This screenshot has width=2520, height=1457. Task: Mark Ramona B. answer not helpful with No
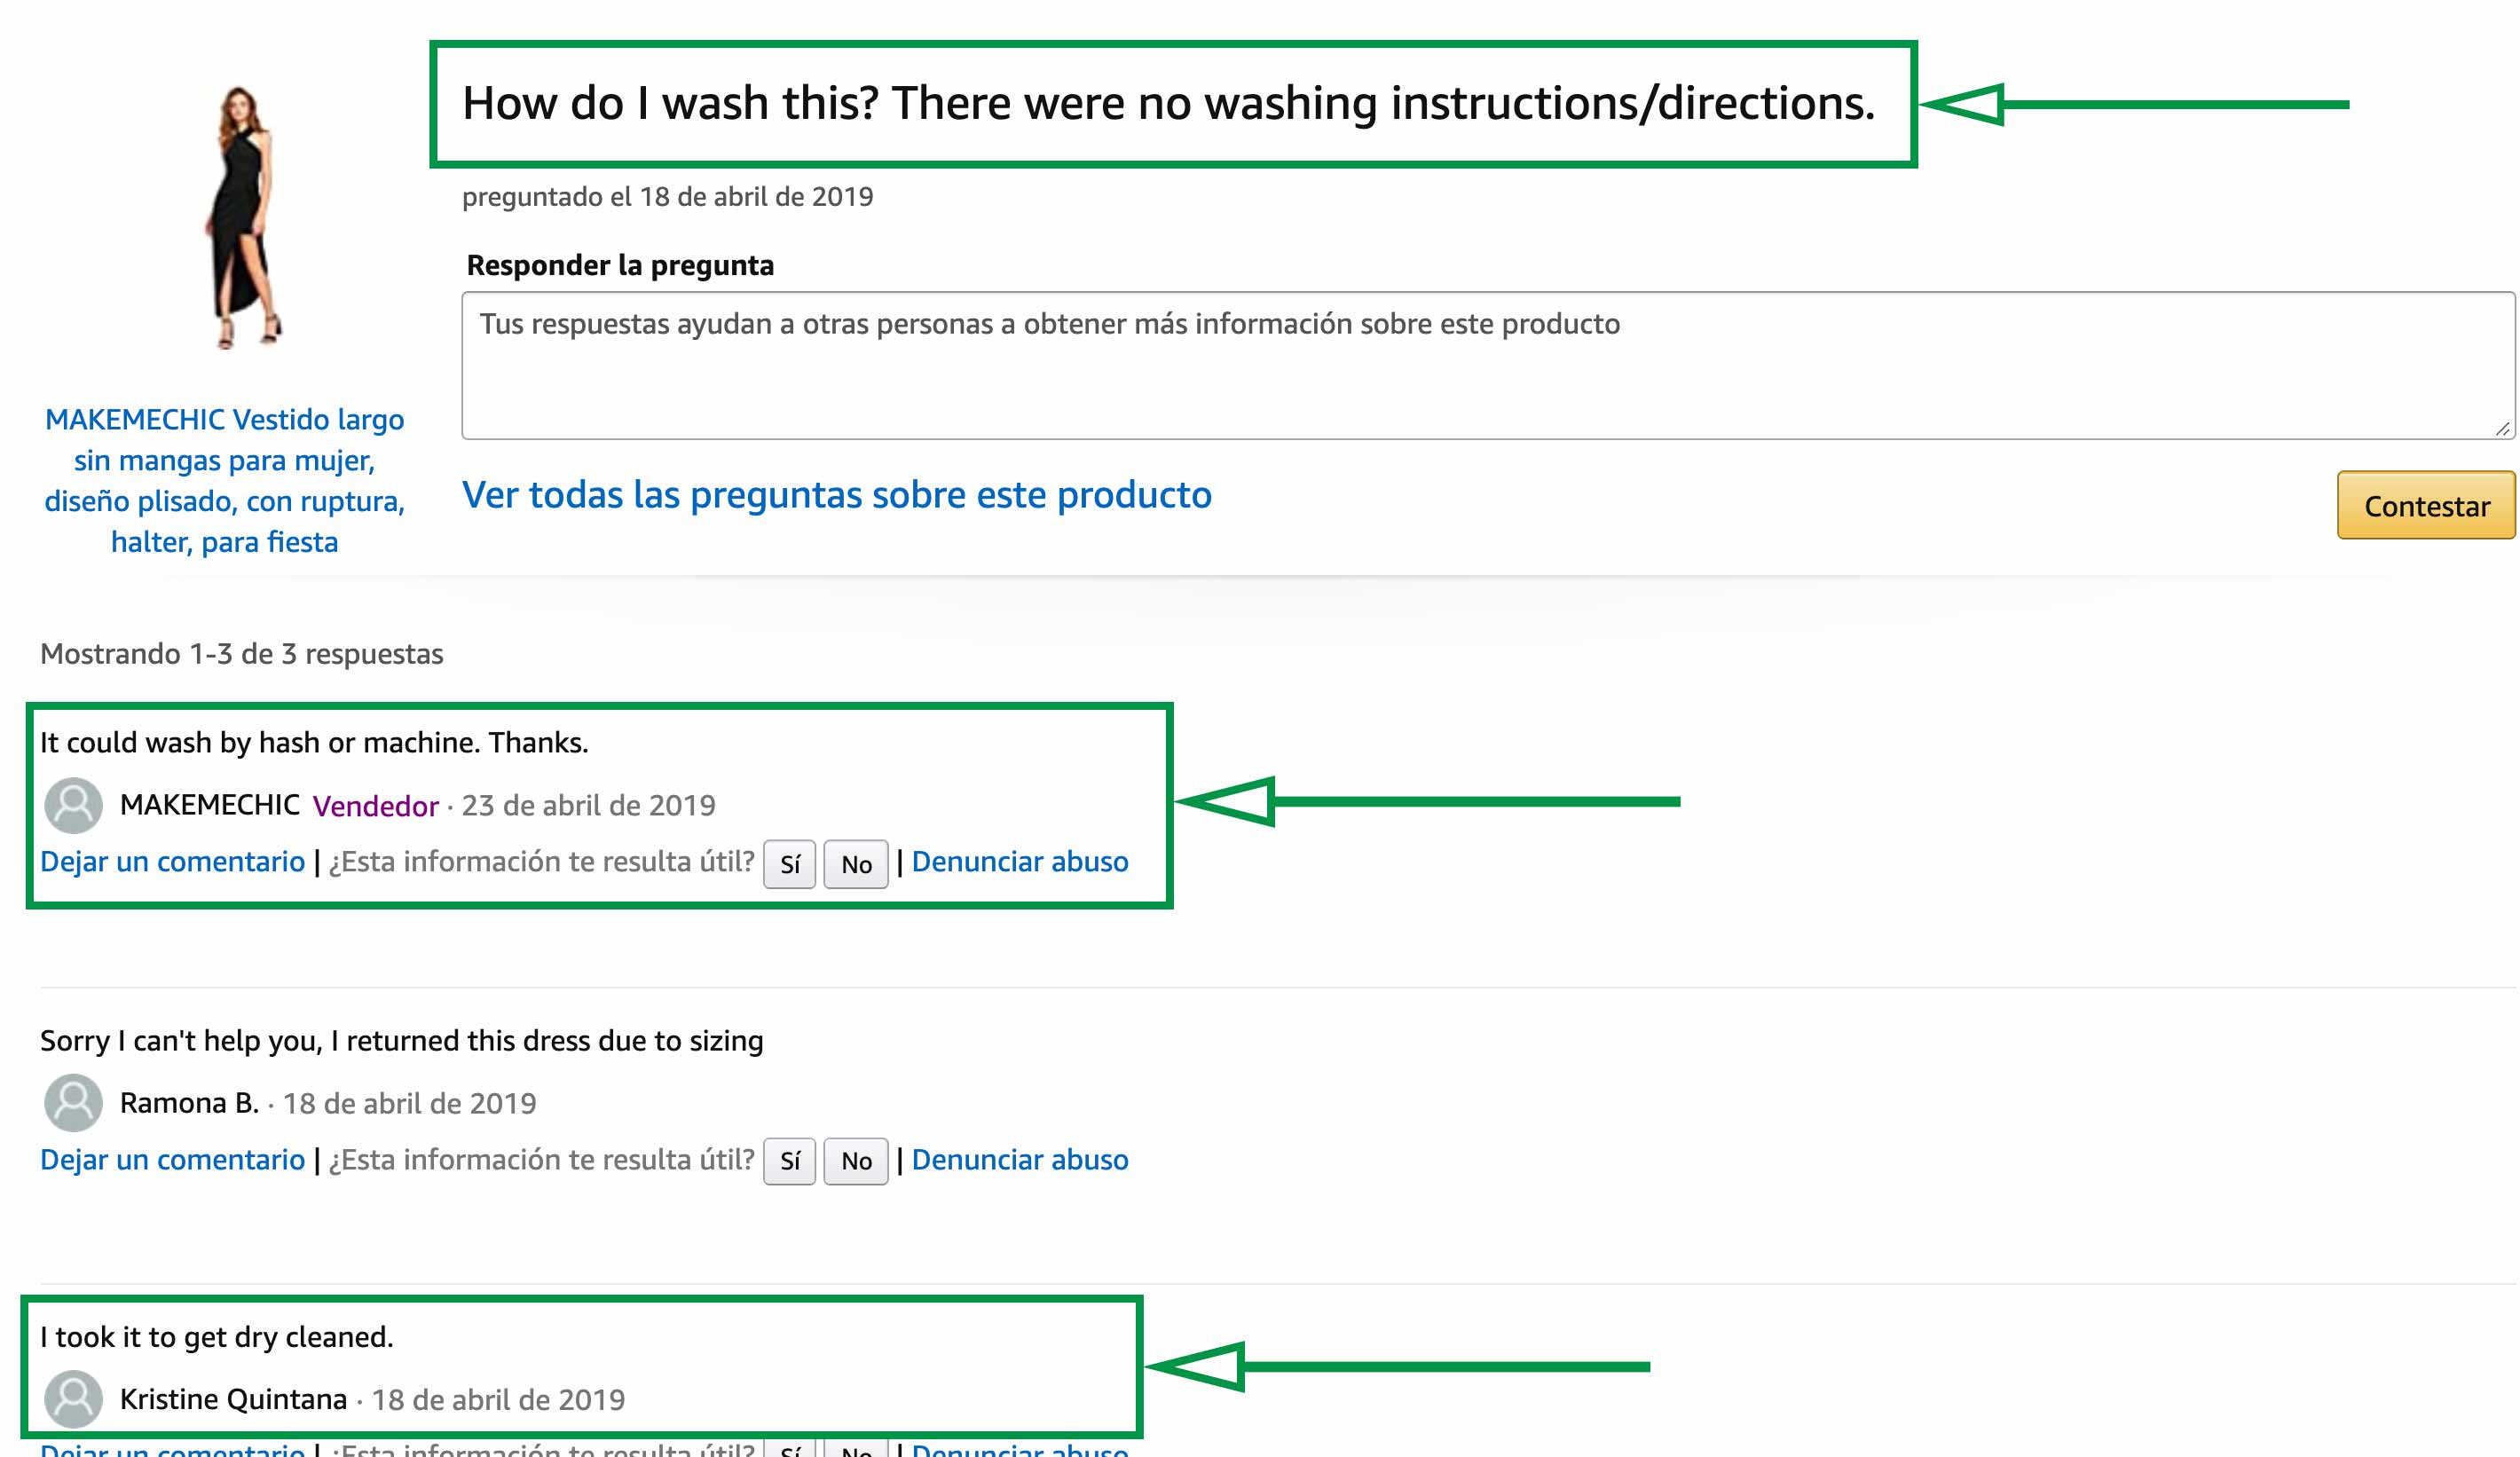(856, 1161)
